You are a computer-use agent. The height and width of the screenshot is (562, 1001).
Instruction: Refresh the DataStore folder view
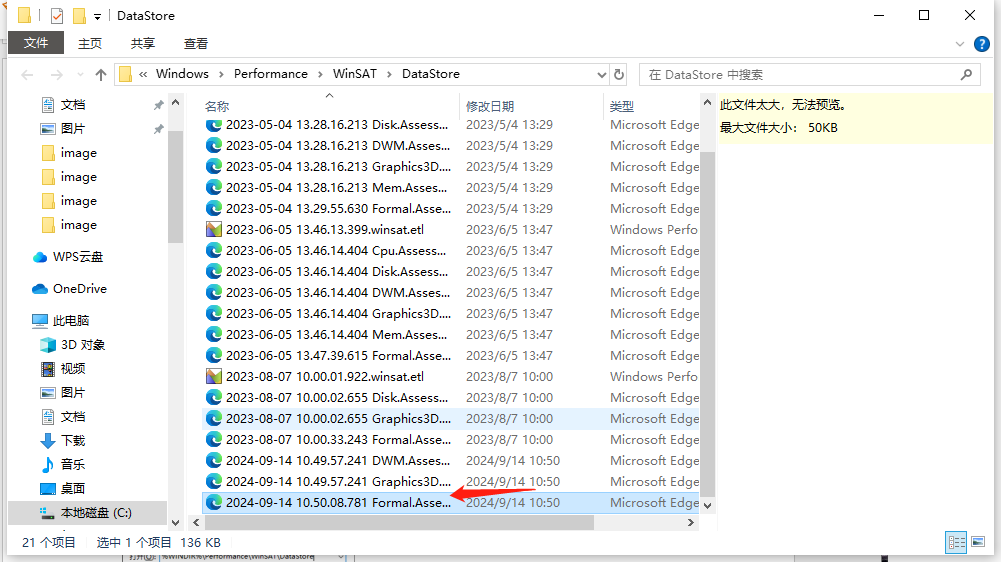[x=619, y=75]
